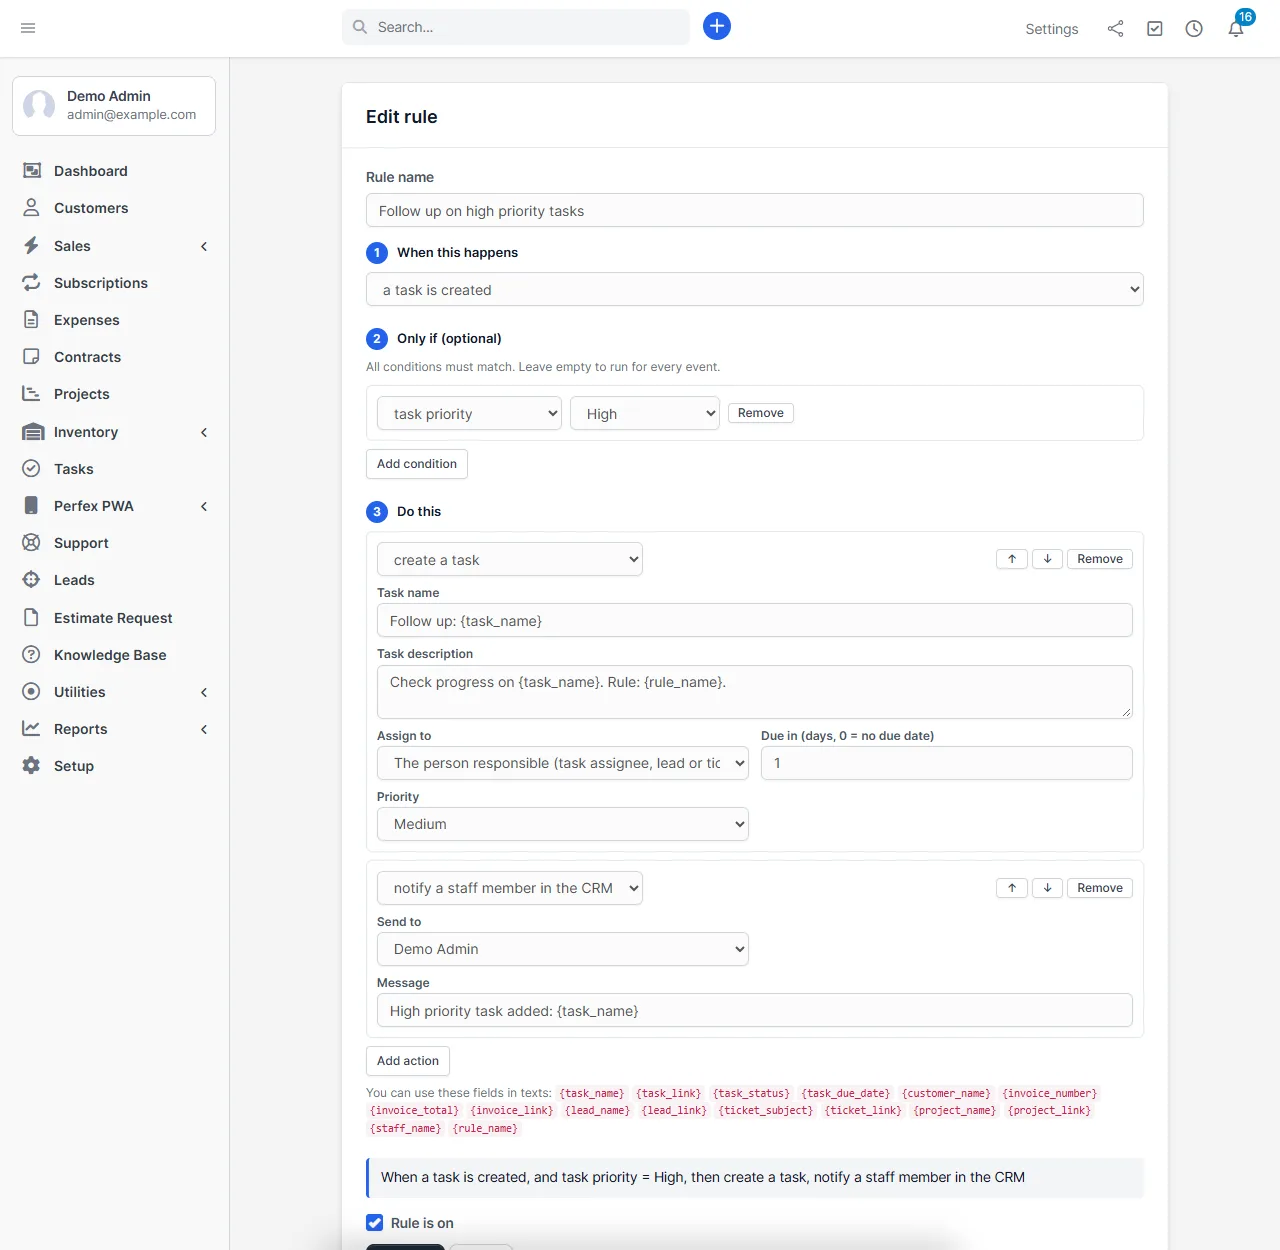
Task: Click the blue plus quick-create icon
Action: pos(717,26)
